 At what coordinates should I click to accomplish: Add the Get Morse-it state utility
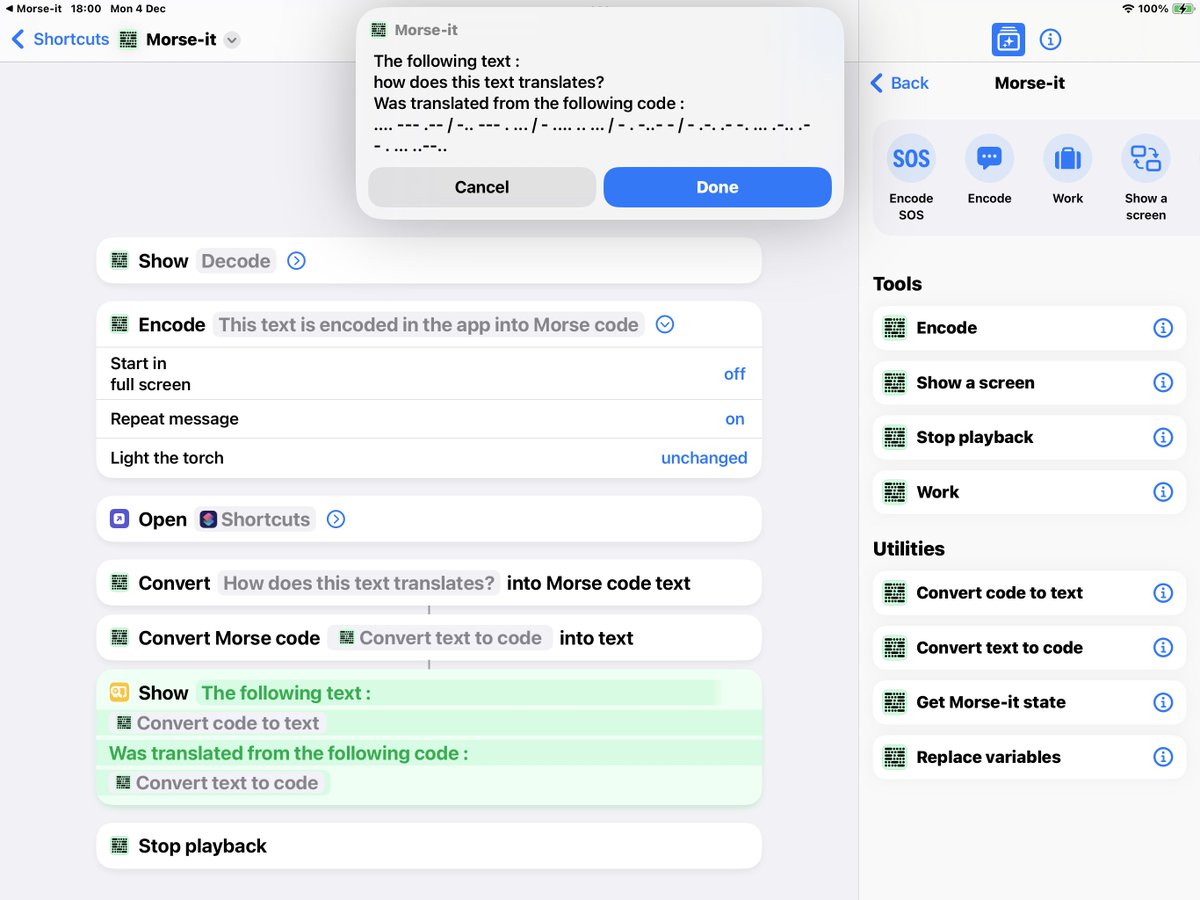tap(1029, 702)
